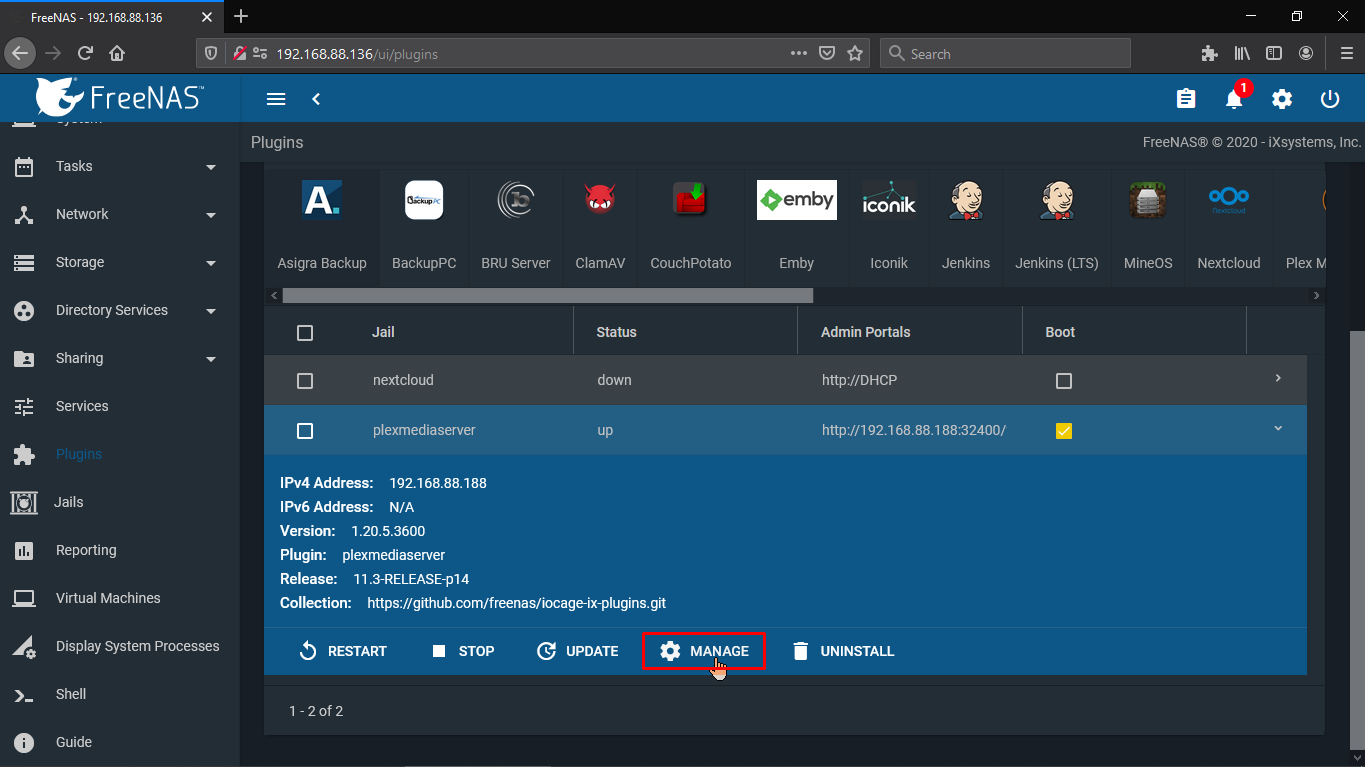
Task: Enable boot checkbox for nextcloud
Action: 1064,381
